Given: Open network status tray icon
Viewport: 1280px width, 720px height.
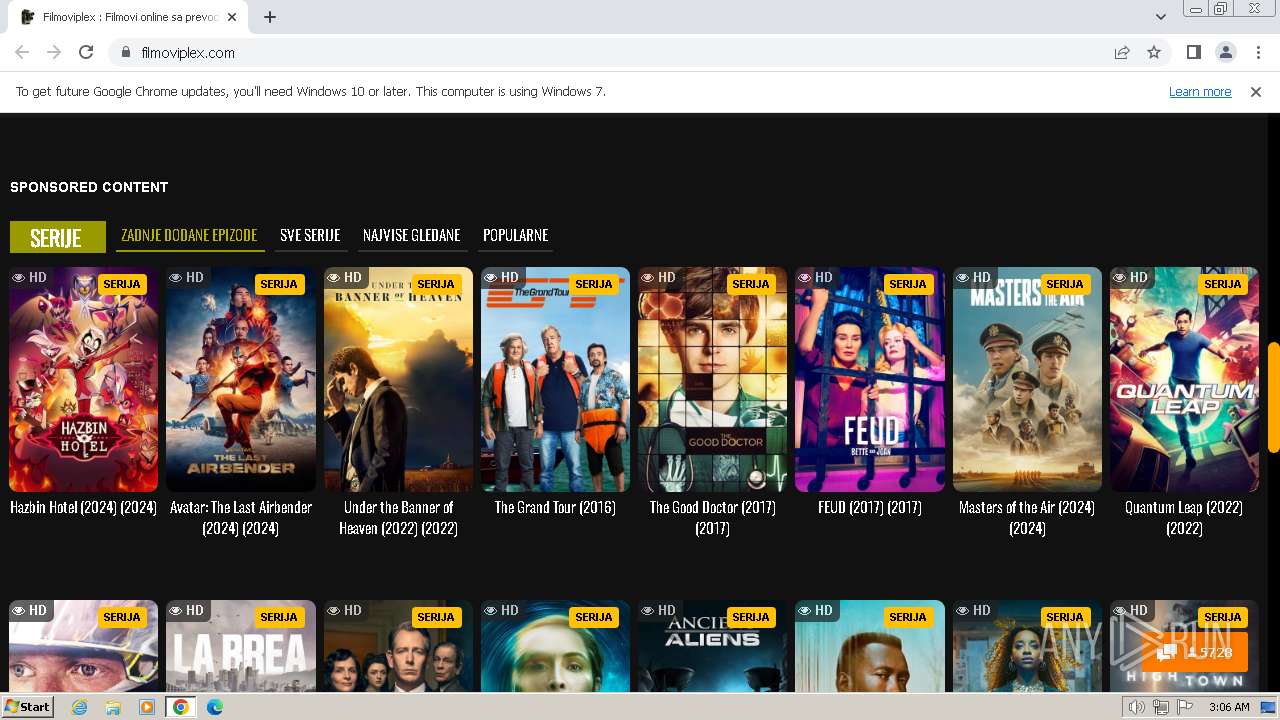Looking at the screenshot, I should point(1161,707).
